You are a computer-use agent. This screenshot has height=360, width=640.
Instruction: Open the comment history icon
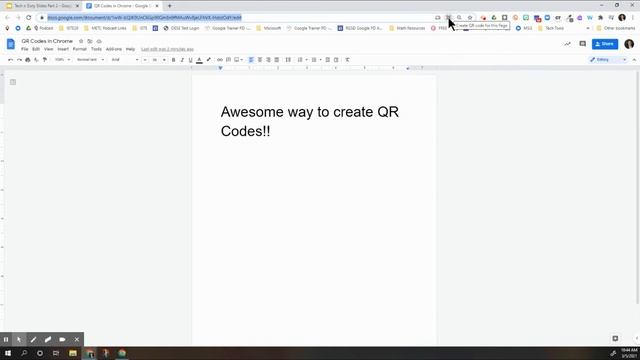coord(582,44)
